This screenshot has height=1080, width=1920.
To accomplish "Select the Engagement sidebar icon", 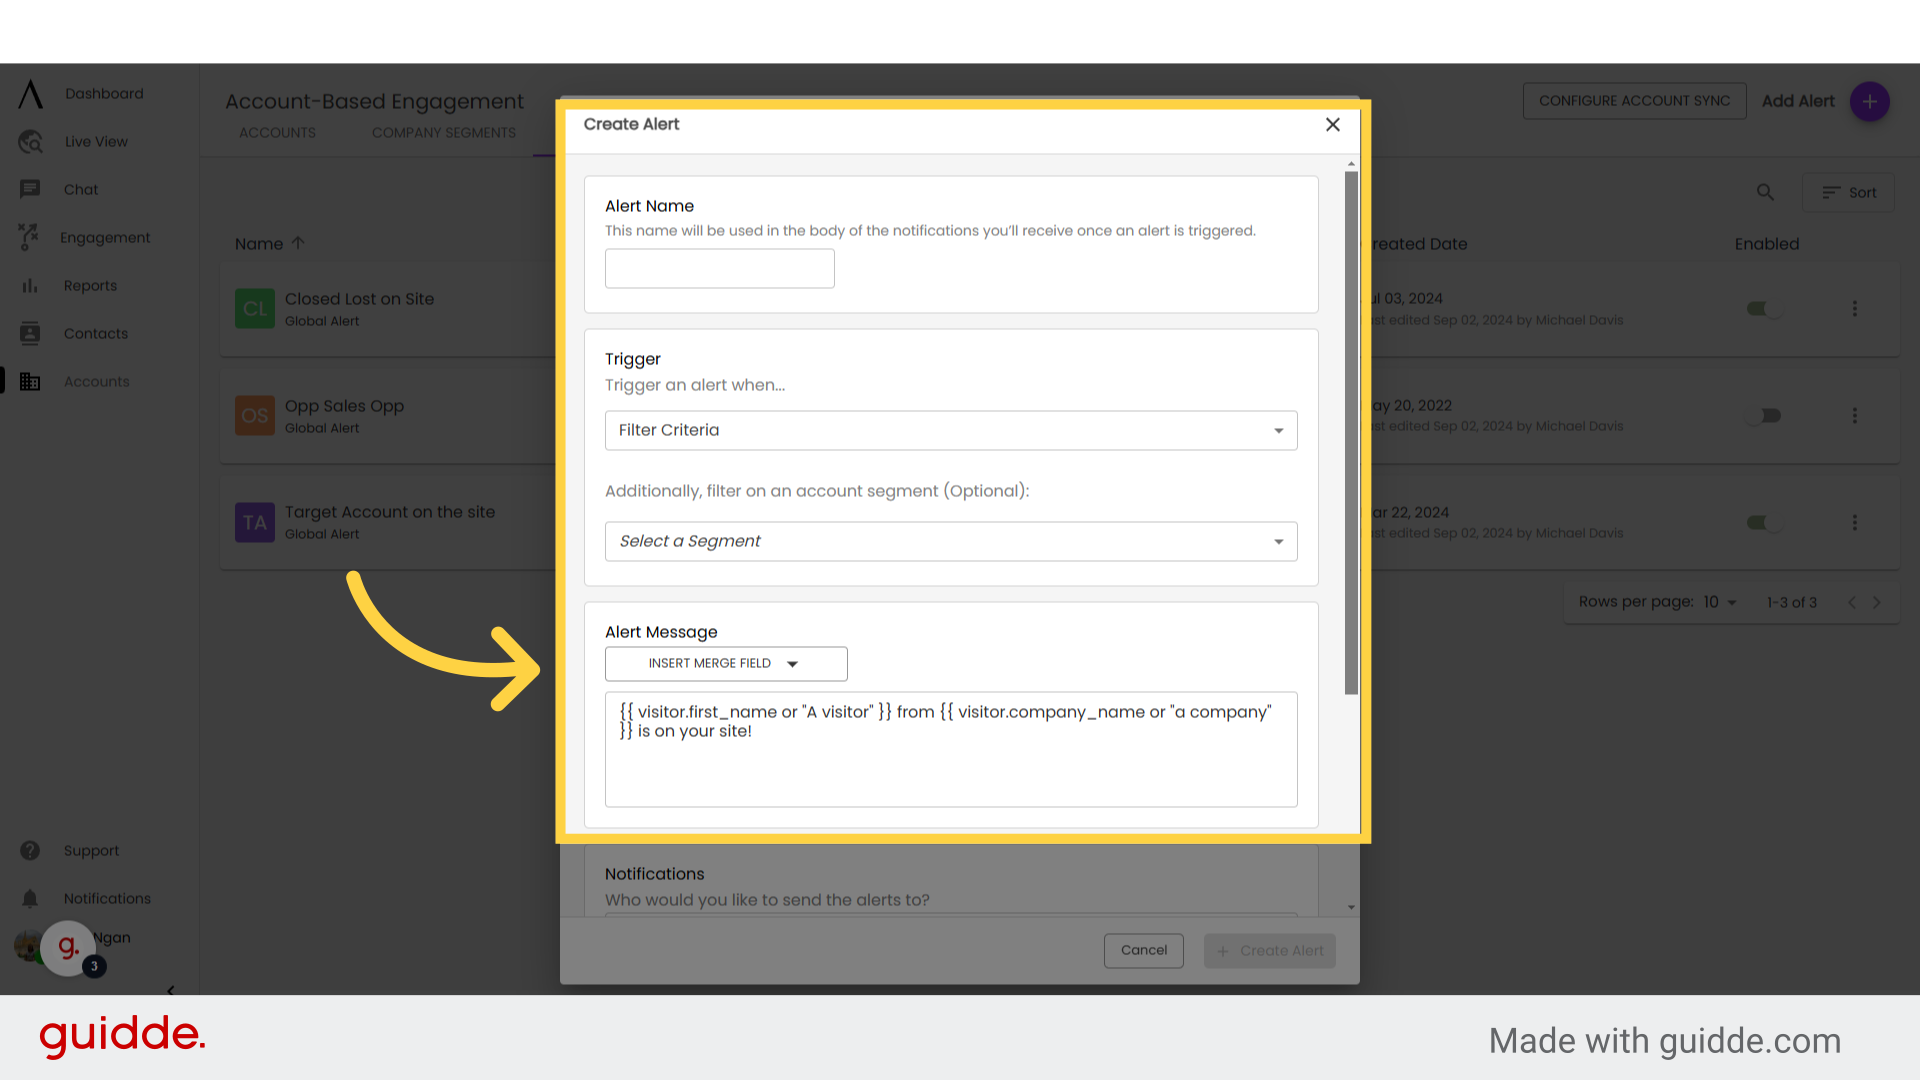I will [x=29, y=237].
